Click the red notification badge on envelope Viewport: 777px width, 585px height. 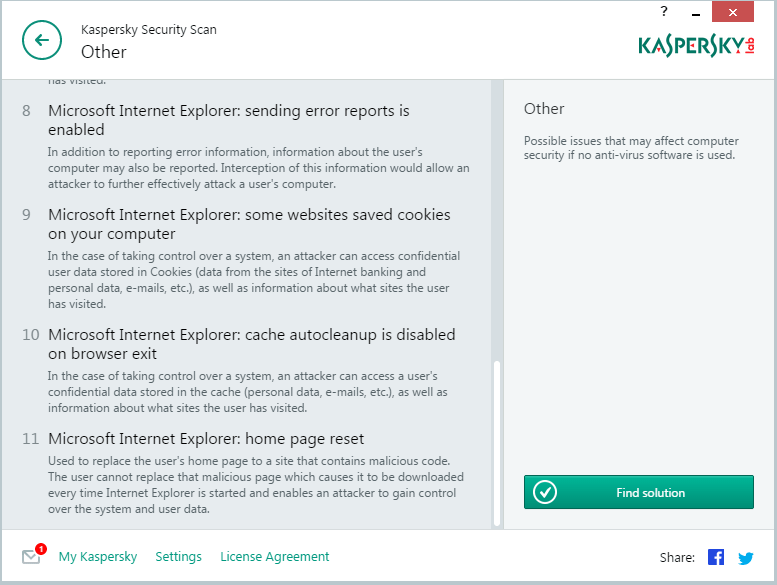[41, 548]
